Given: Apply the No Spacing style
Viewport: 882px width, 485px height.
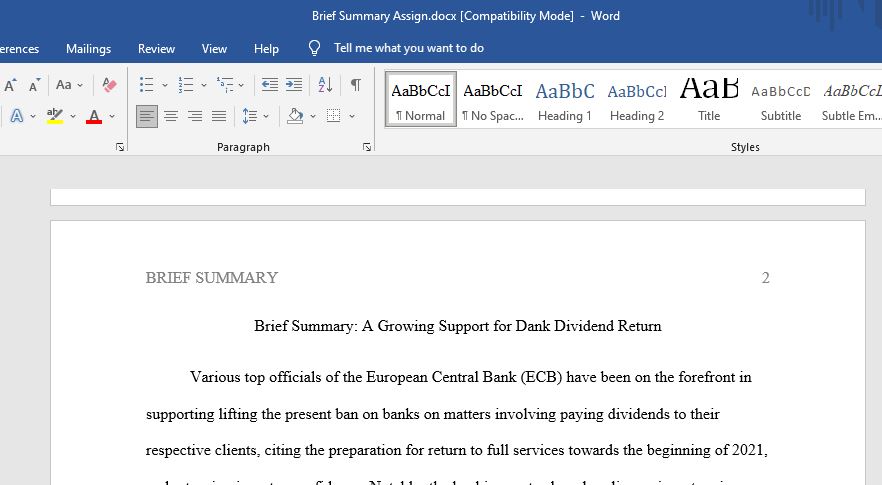Looking at the screenshot, I should [493, 99].
